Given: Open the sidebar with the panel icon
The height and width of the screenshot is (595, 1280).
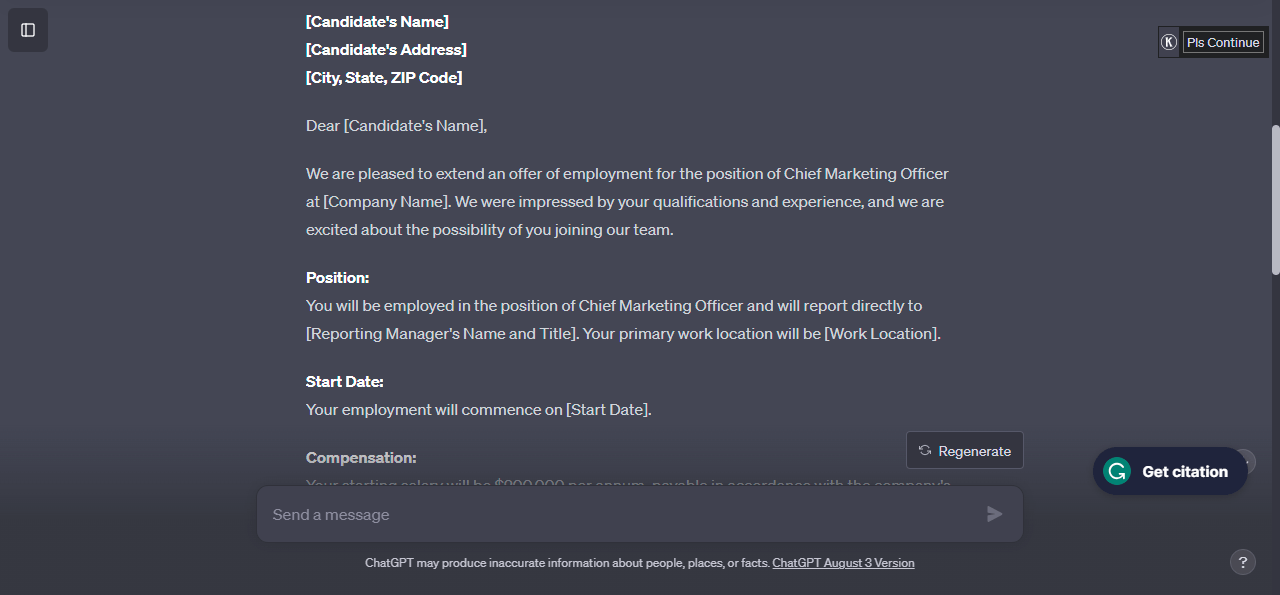Looking at the screenshot, I should point(28,30).
